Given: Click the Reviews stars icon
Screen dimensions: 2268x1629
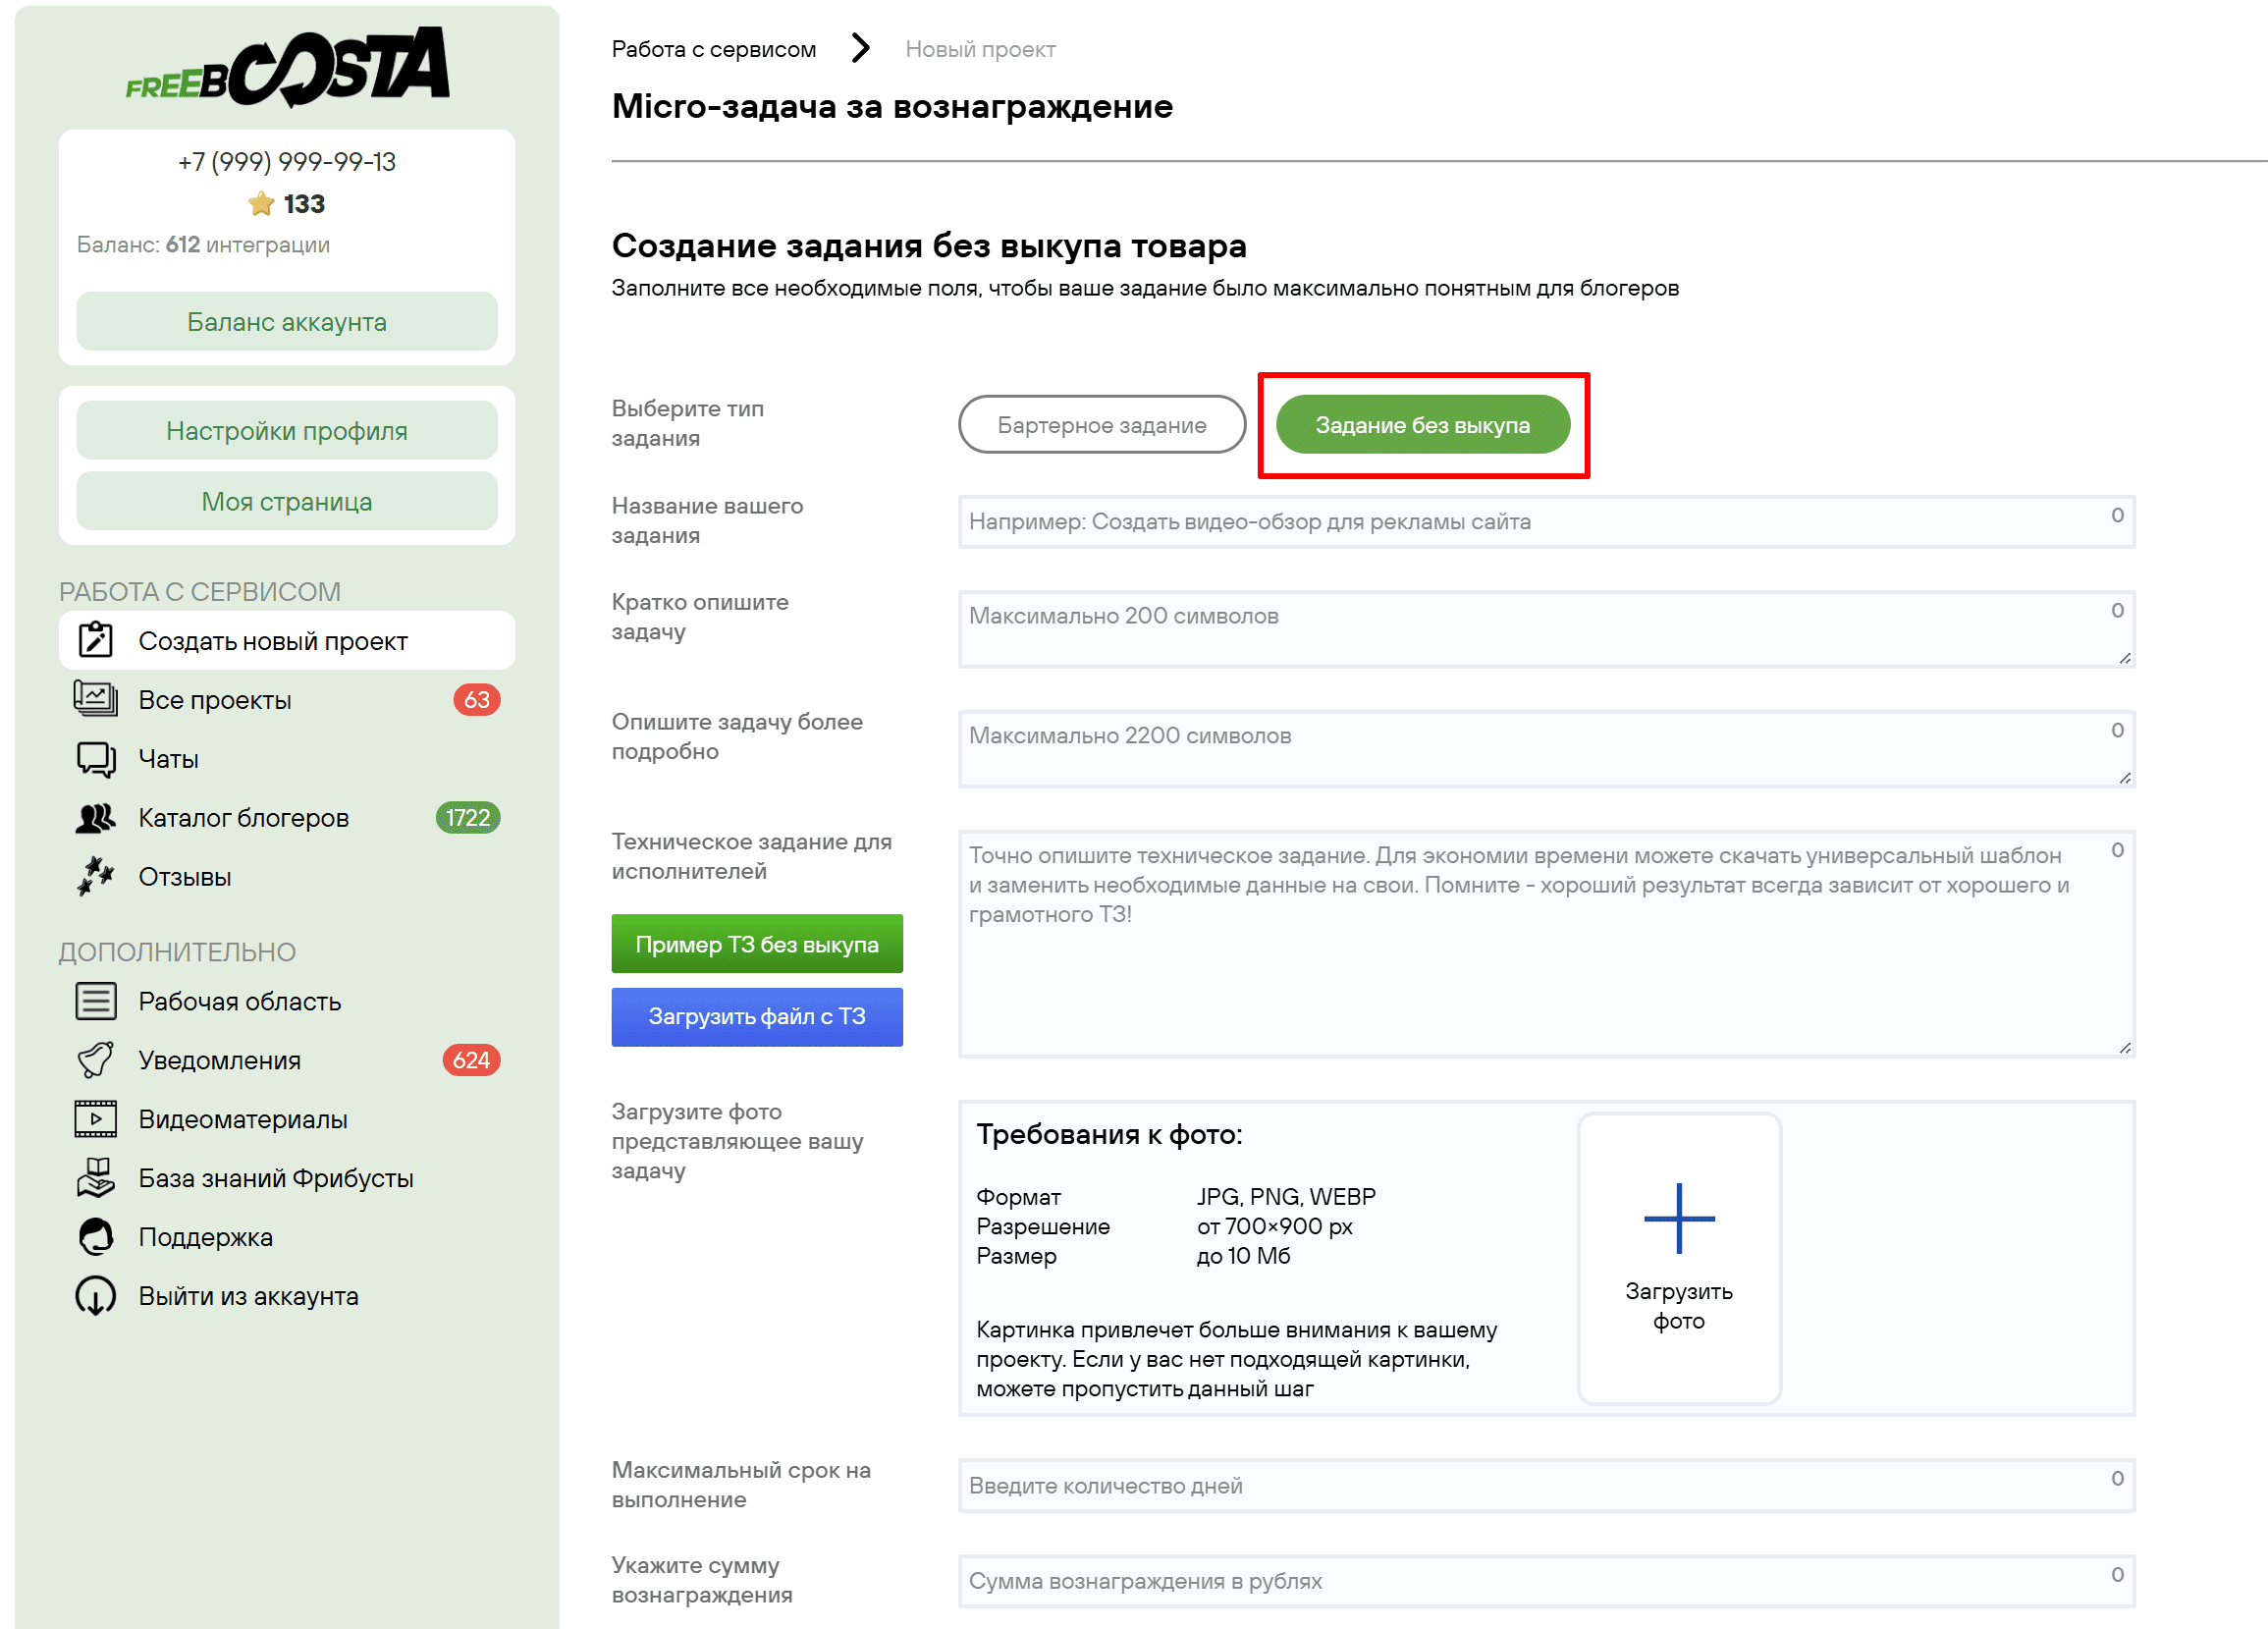Looking at the screenshot, I should (x=96, y=876).
